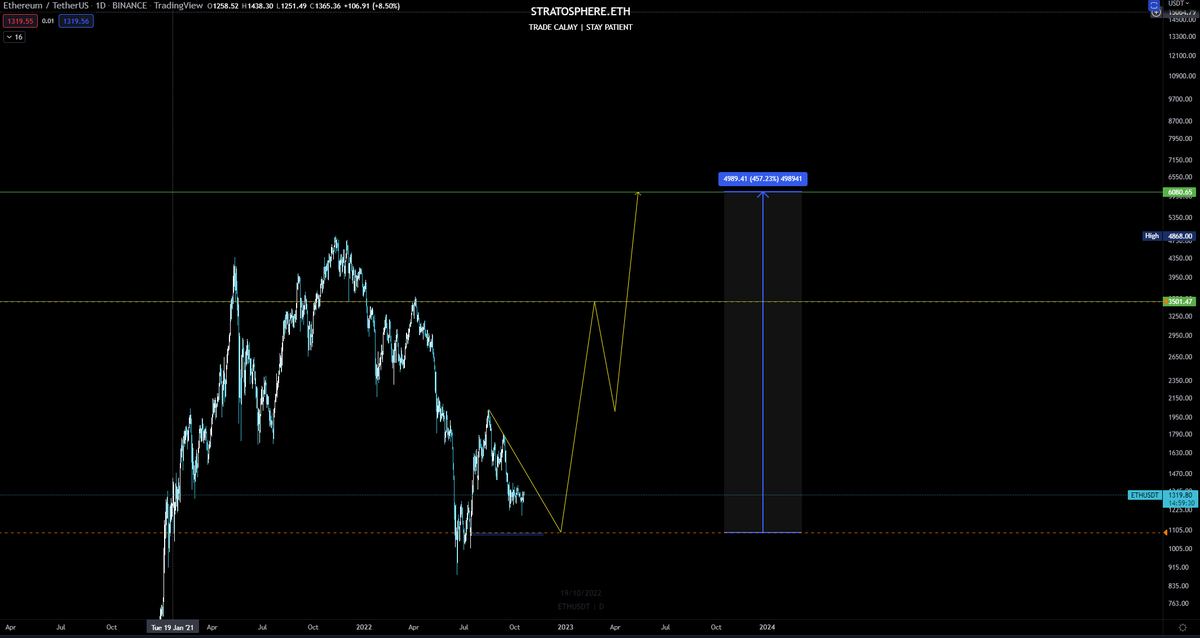
Task: Click the blue buy button showing 1319.56
Action: 76,20
